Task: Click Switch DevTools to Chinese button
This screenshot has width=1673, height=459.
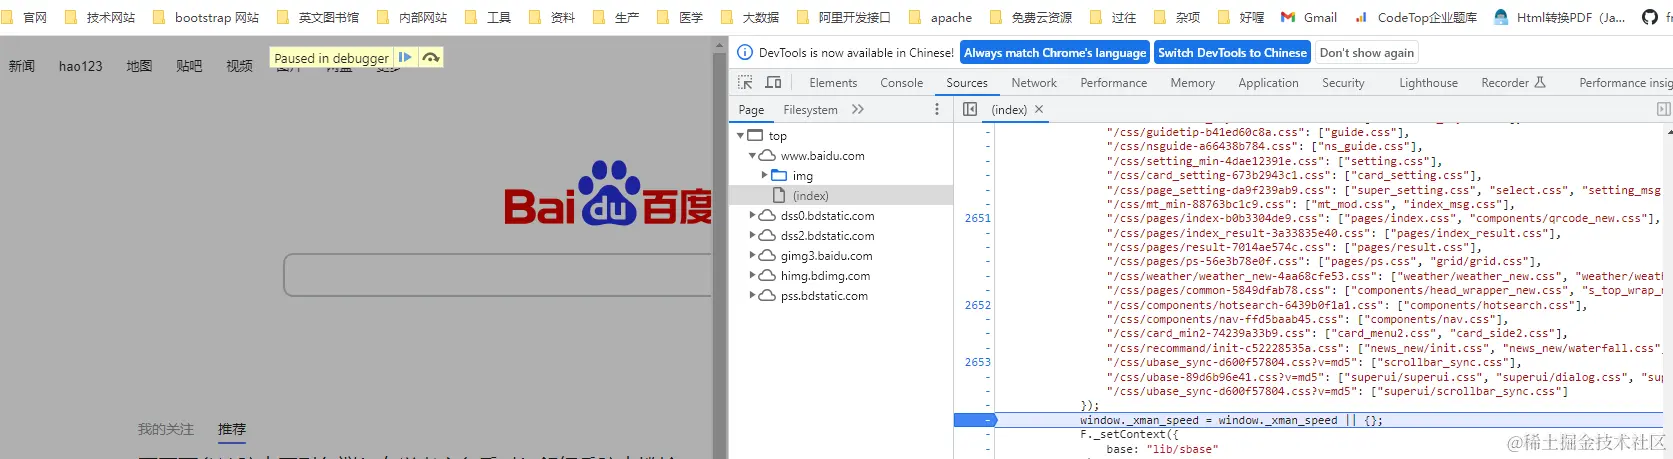Action: tap(1232, 53)
